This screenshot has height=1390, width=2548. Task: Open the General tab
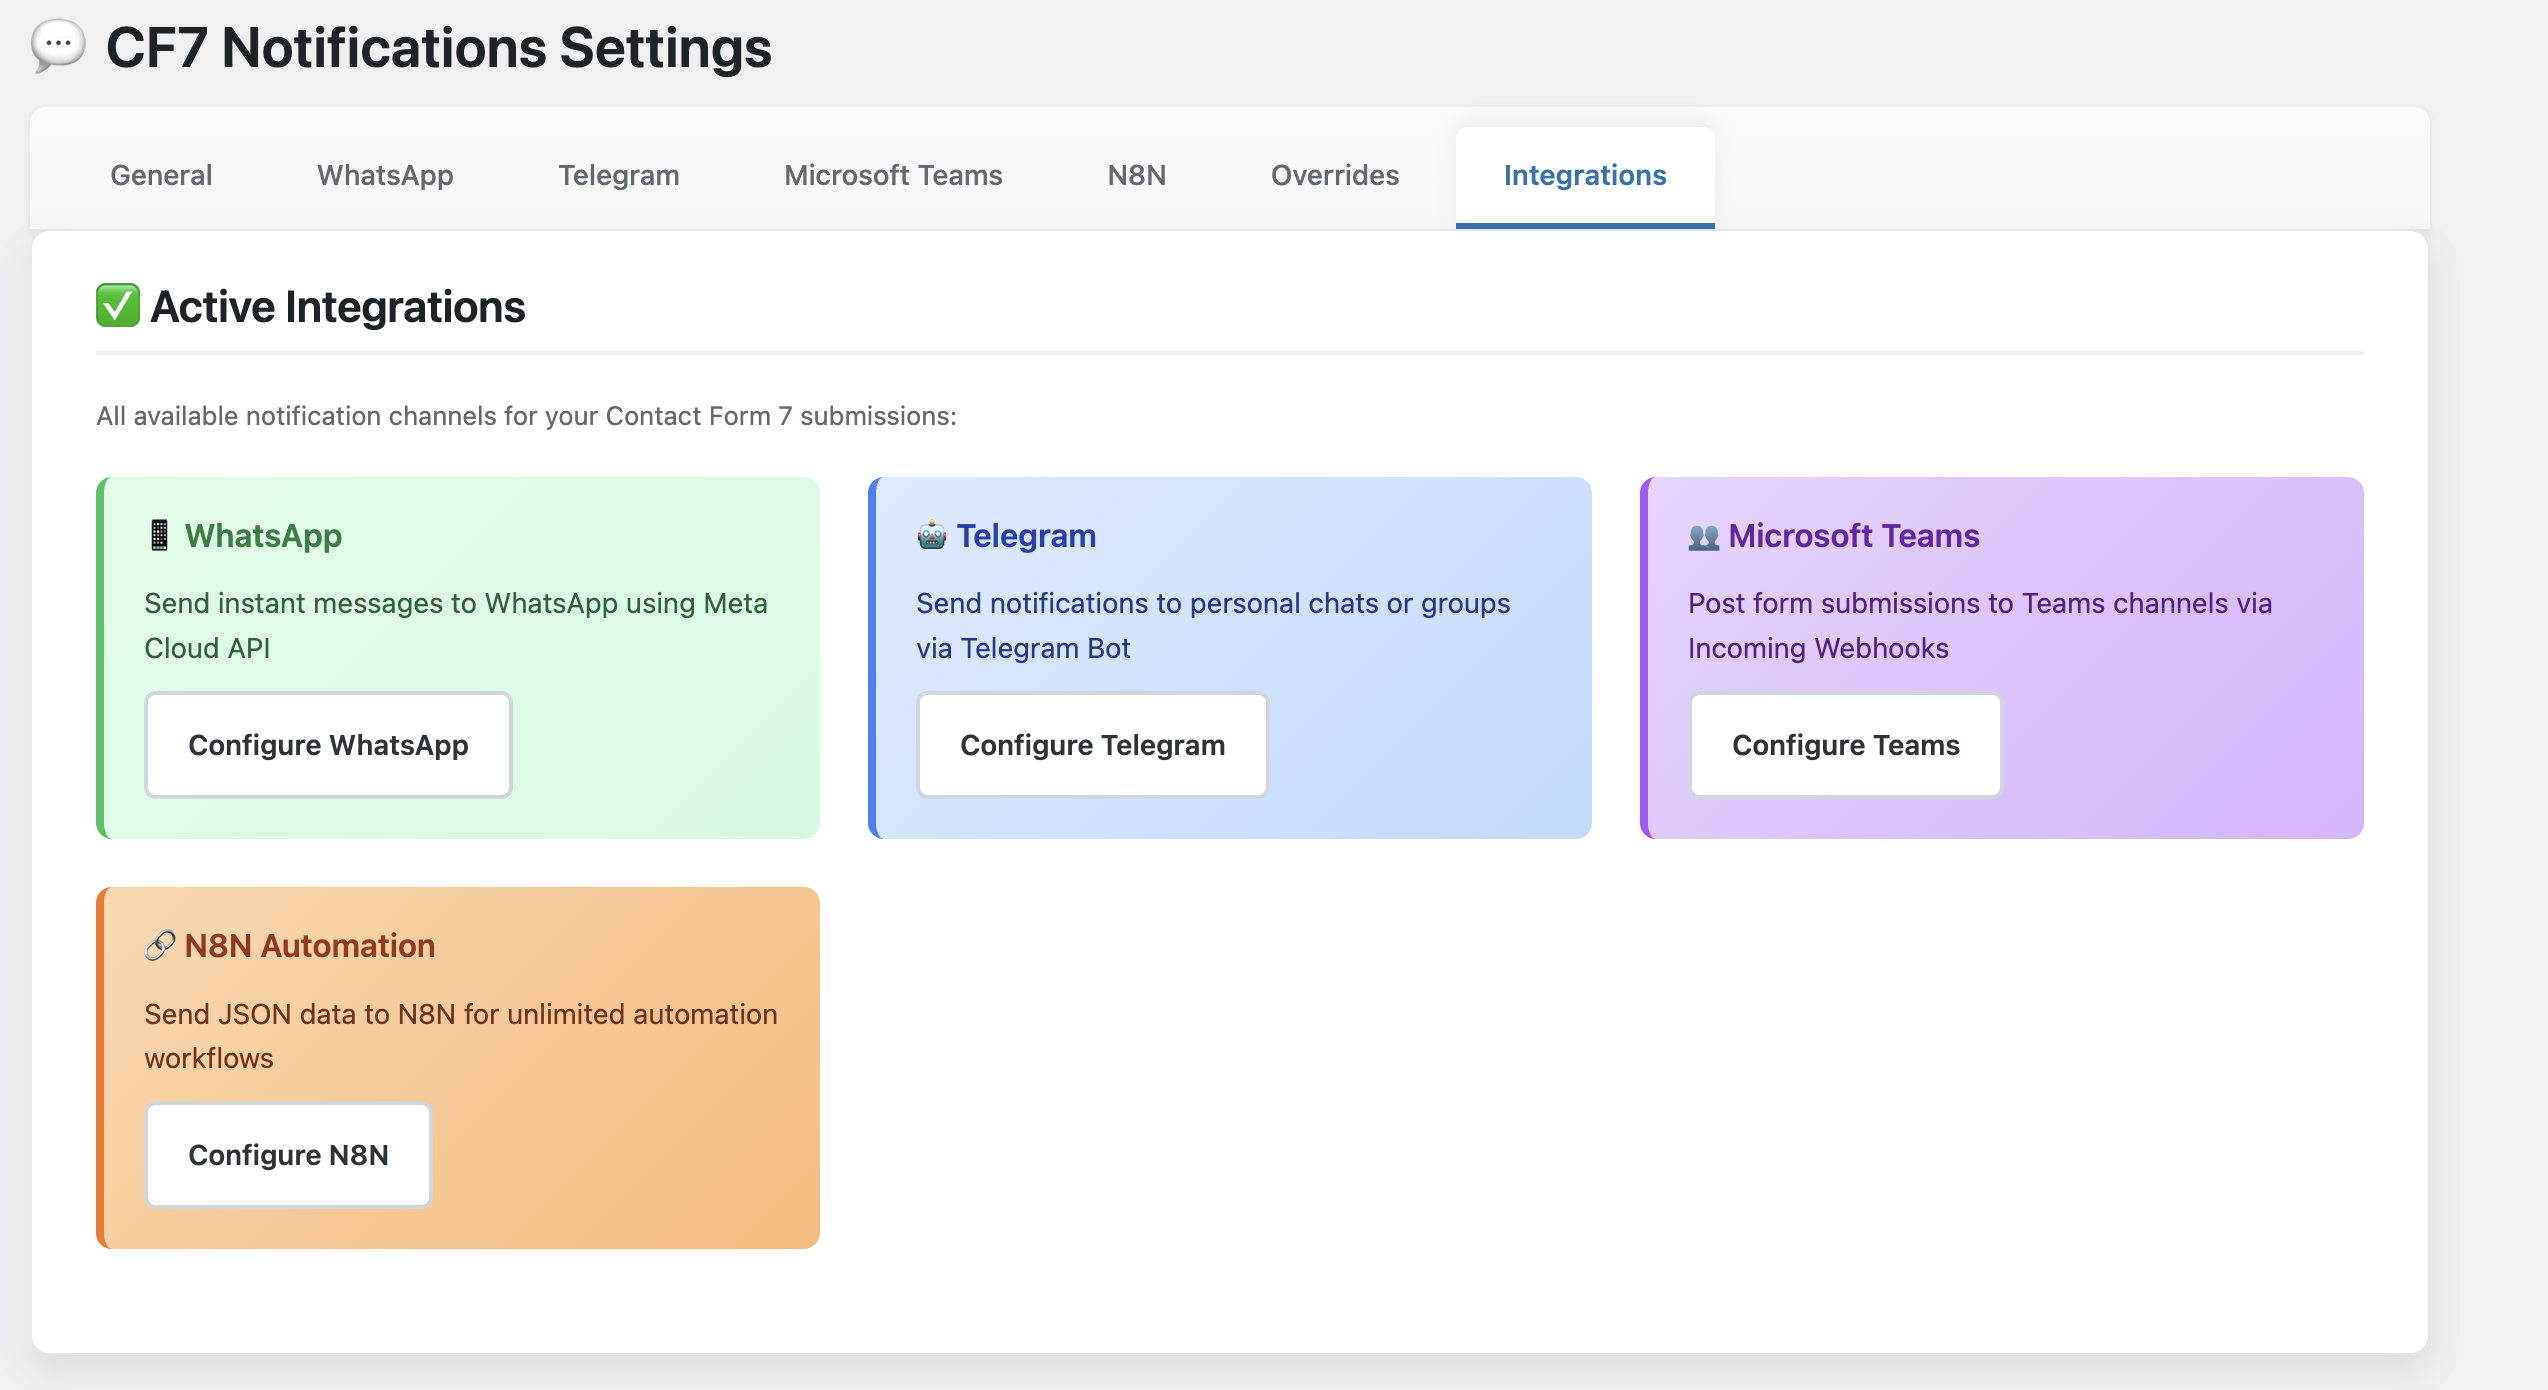(161, 176)
